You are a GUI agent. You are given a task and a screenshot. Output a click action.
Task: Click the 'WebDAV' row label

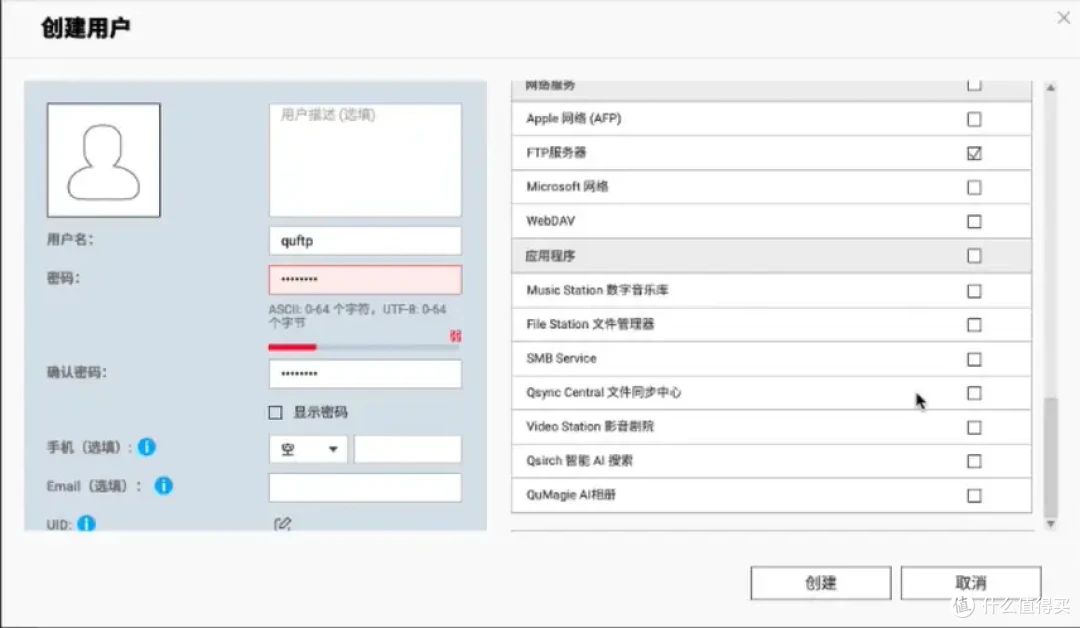click(550, 221)
